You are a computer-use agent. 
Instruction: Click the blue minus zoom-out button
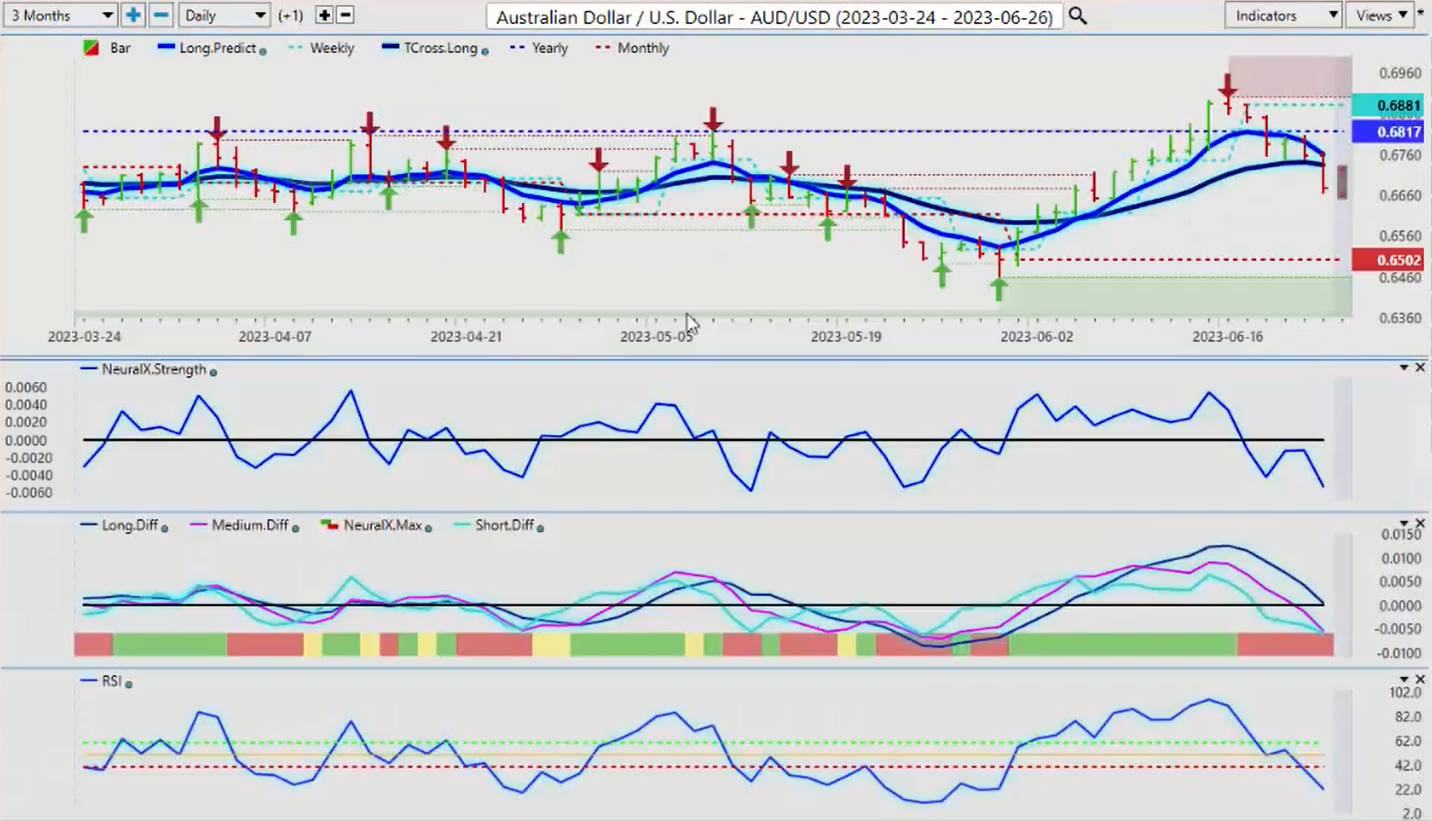[x=161, y=15]
